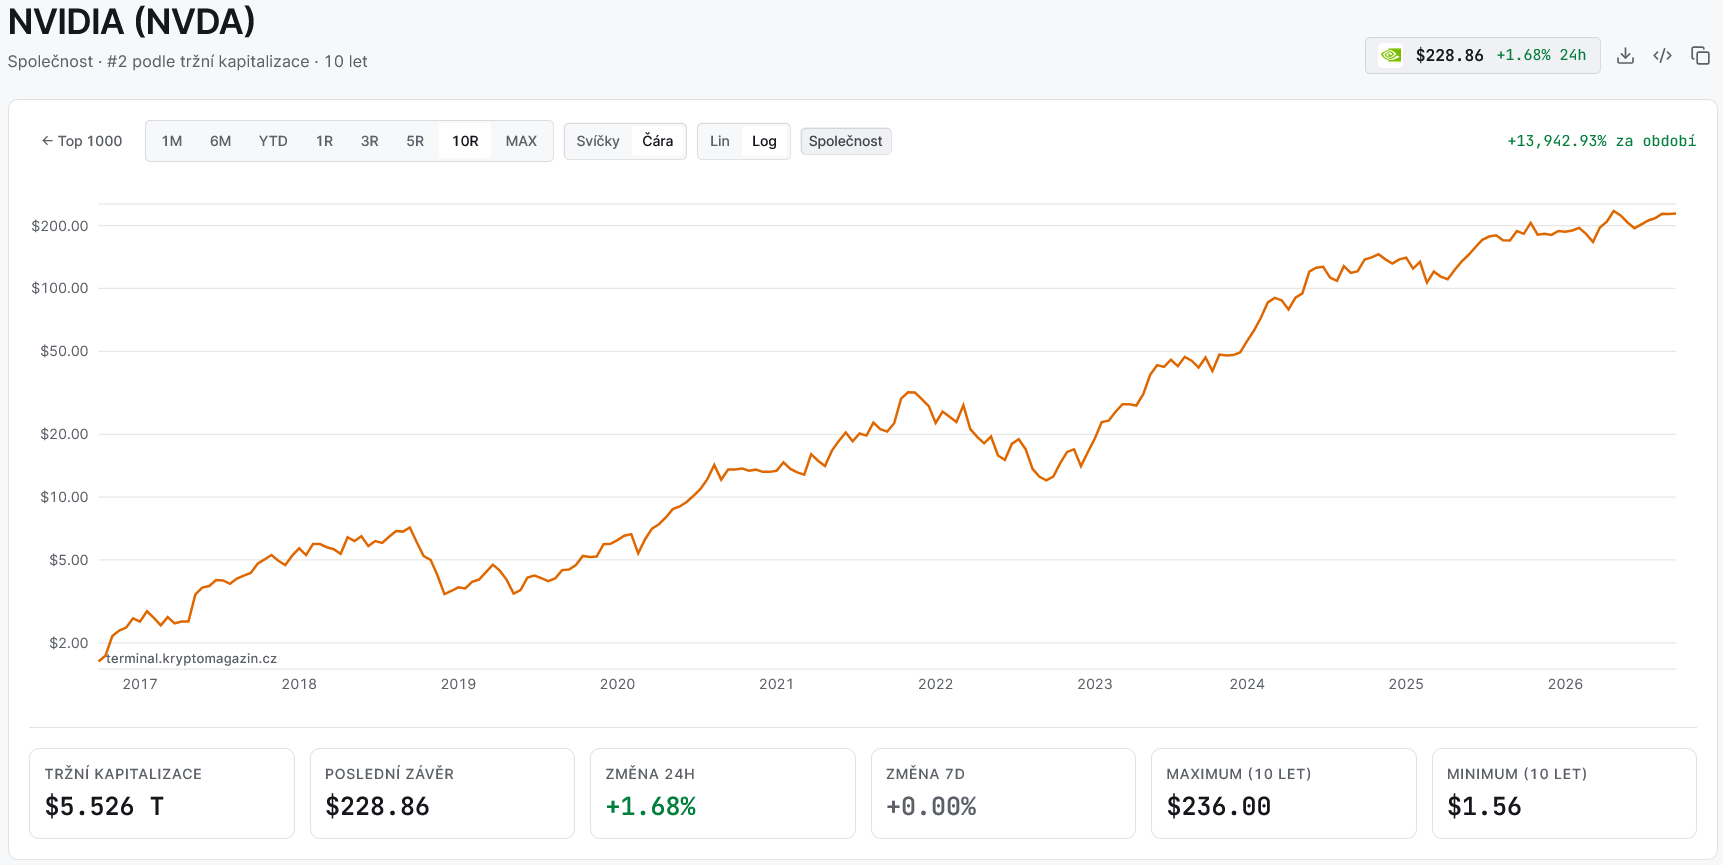Screen dimensions: 1723x865
Task: Open the embed code icon
Action: (x=1662, y=56)
